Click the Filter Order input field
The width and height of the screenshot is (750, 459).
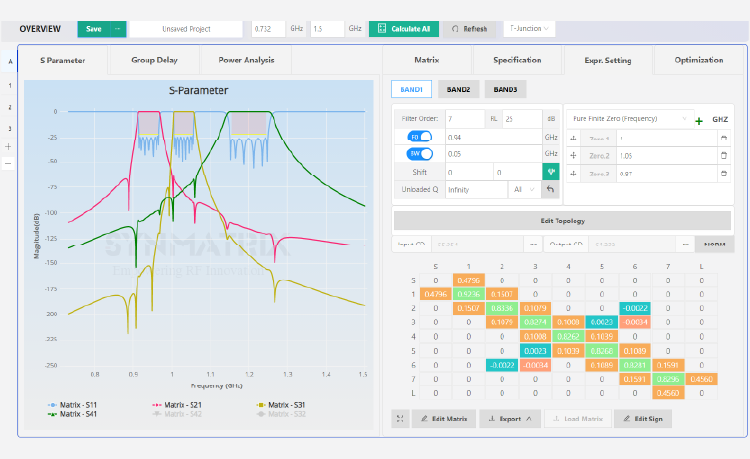tap(465, 119)
